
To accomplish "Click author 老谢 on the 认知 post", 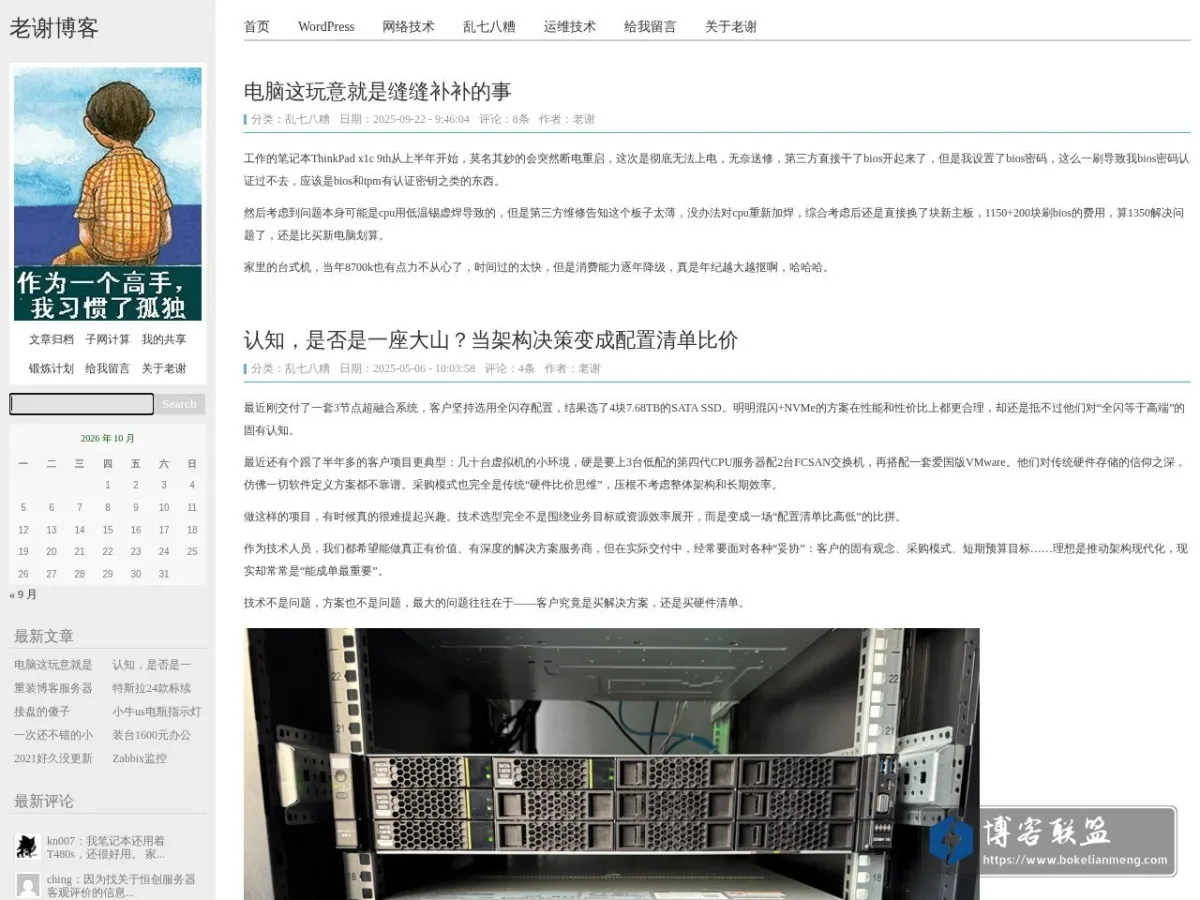I will click(589, 369).
